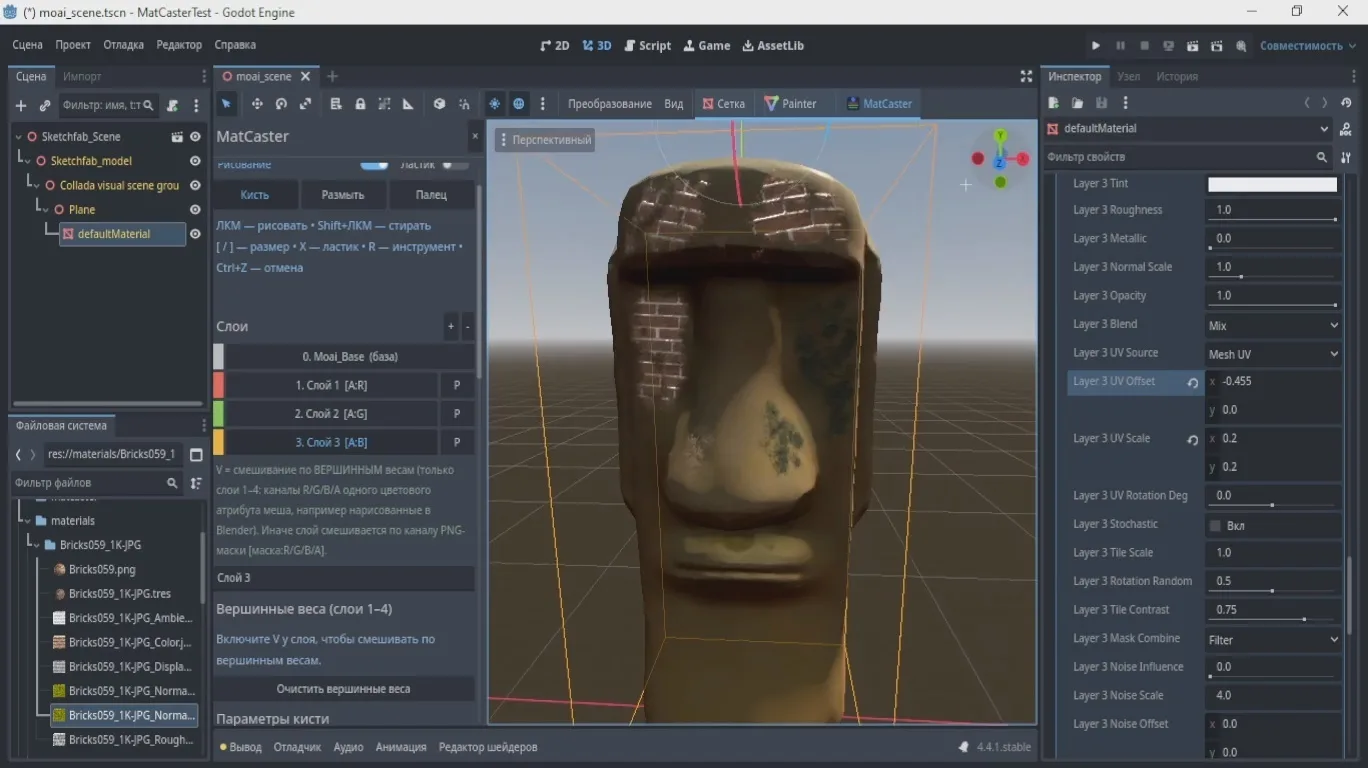Open the Layer 3 Blend dropdown
Viewport: 1368px width, 768px height.
tap(1273, 325)
